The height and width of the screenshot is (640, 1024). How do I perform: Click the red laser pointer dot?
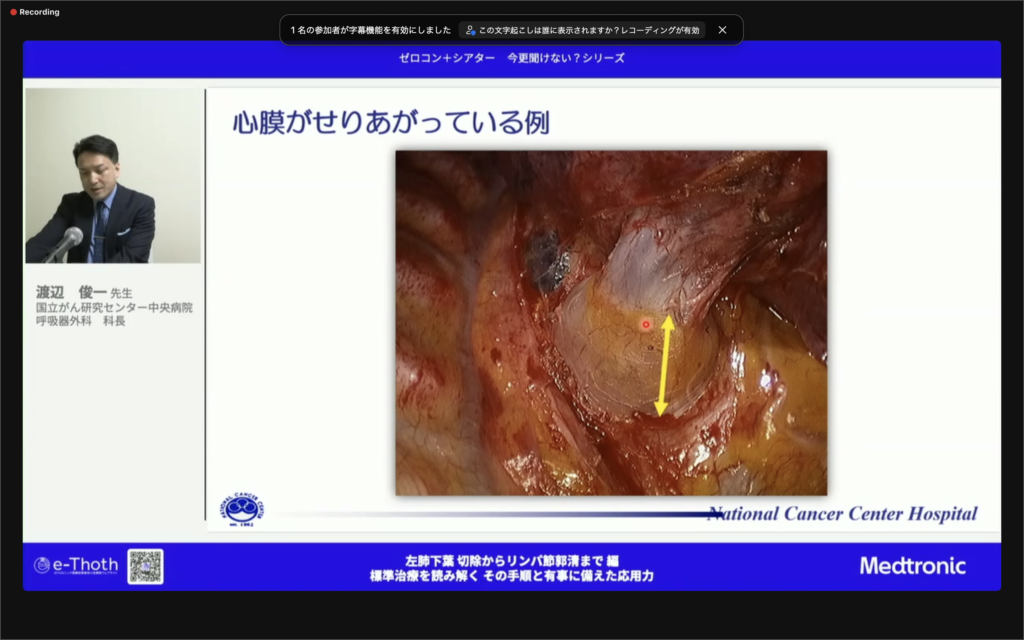pyautogui.click(x=646, y=324)
